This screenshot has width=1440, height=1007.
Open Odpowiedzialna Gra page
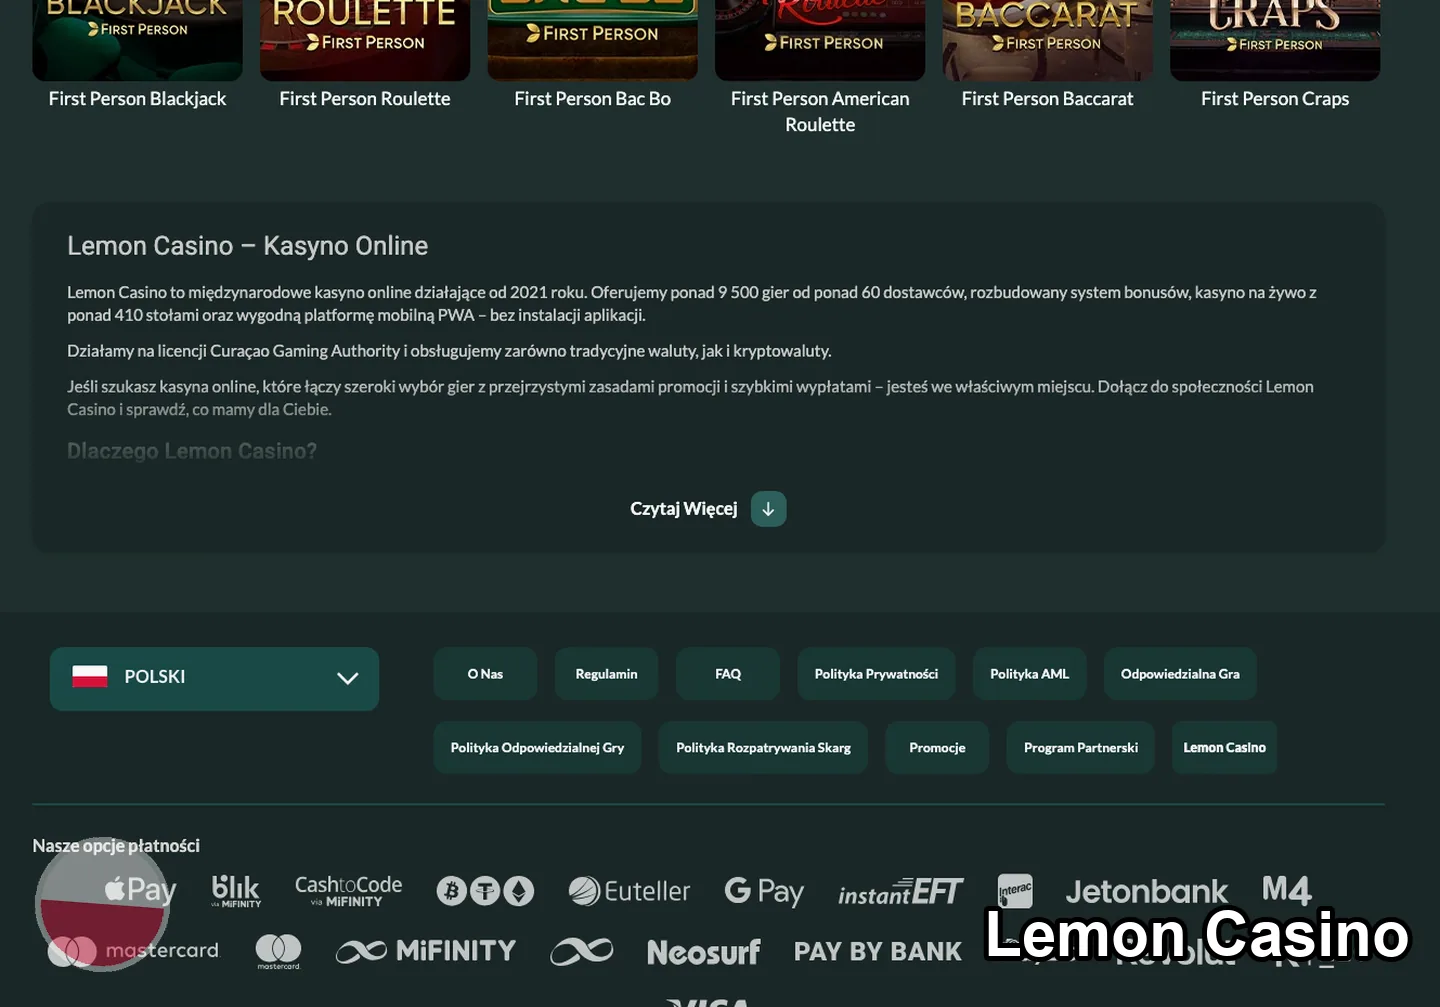click(1180, 674)
